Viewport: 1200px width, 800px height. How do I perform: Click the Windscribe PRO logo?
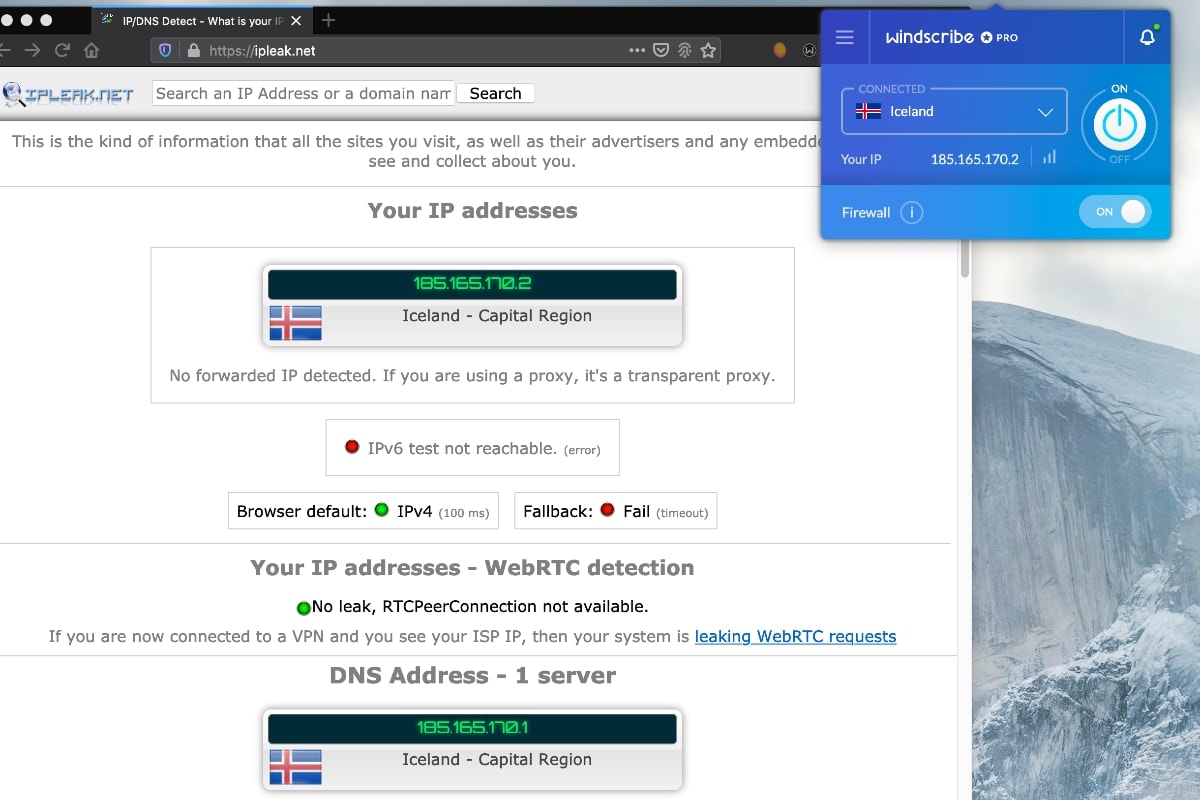coord(951,37)
